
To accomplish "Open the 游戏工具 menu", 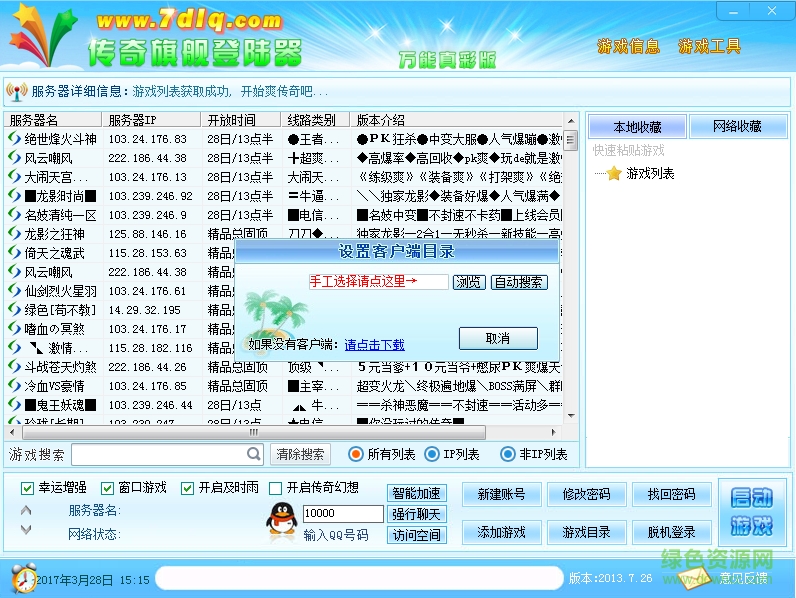I will tap(710, 46).
